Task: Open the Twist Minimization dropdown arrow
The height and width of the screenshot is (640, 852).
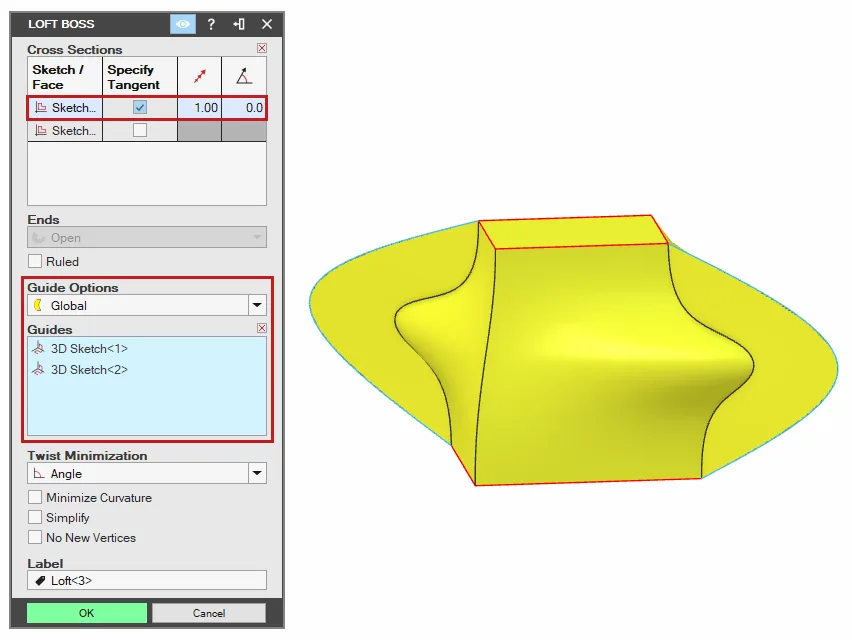Action: [257, 473]
